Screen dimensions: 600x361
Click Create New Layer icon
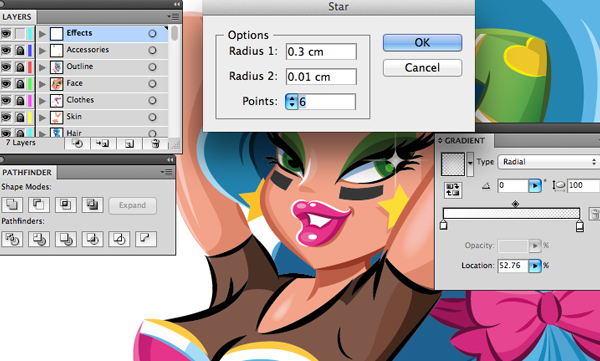pyautogui.click(x=129, y=144)
